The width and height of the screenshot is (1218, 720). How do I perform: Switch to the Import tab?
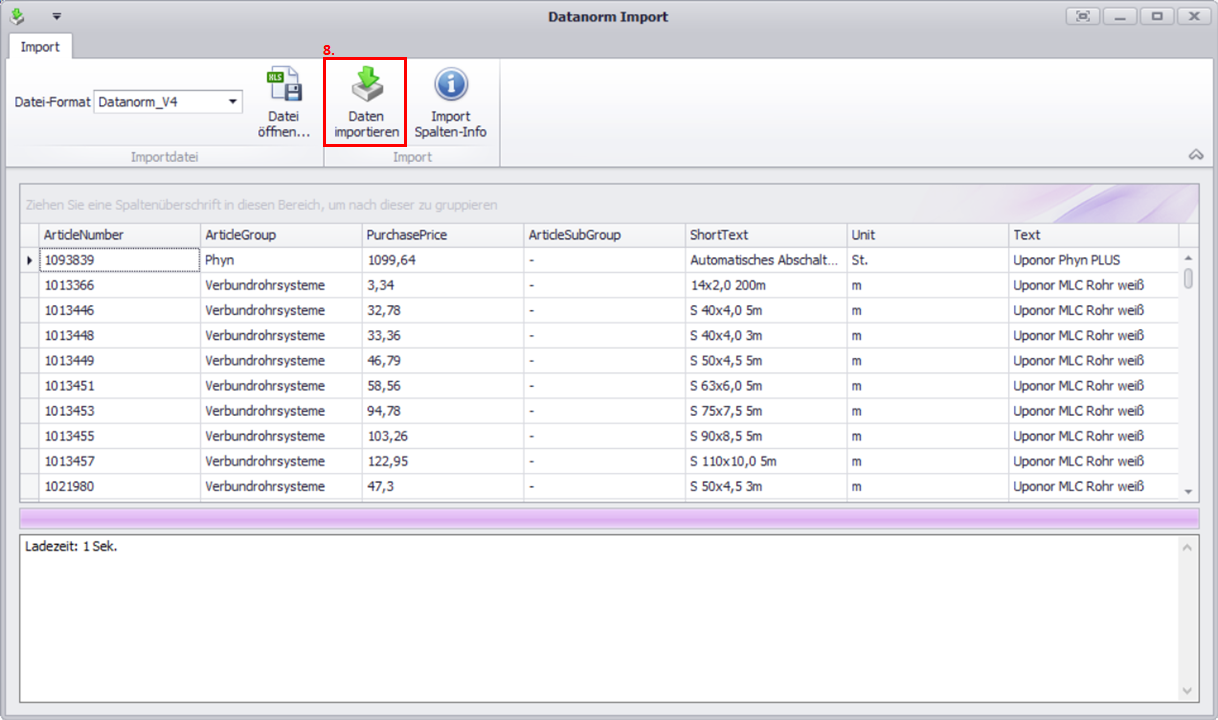[x=40, y=47]
